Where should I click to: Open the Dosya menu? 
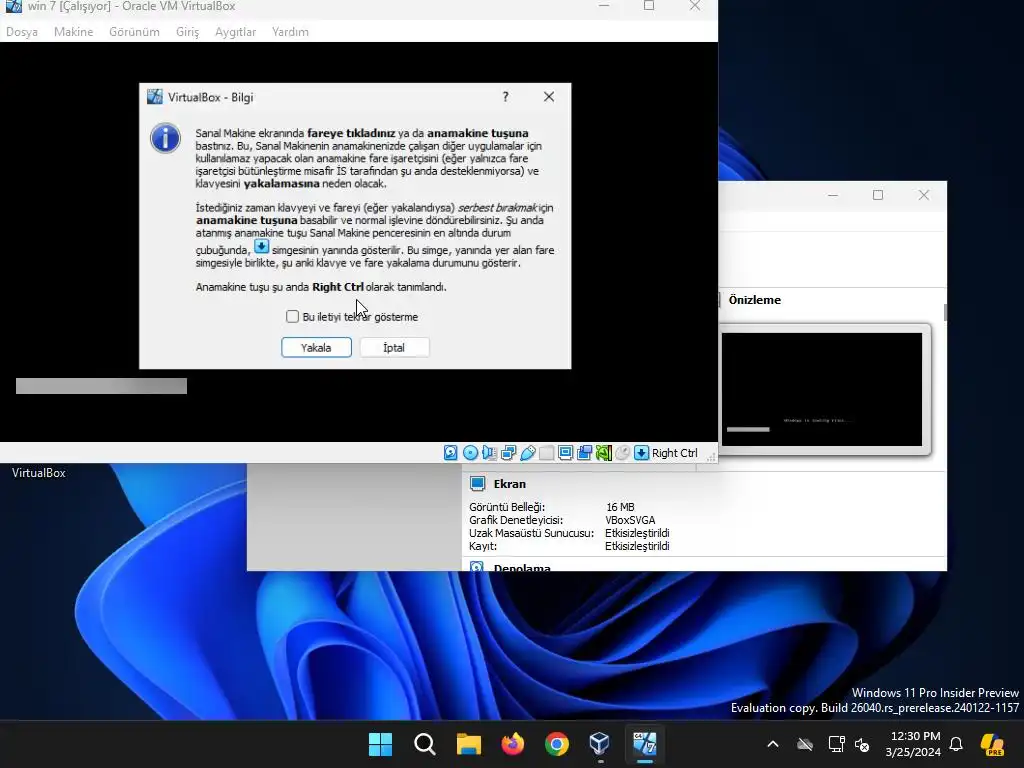coord(22,31)
